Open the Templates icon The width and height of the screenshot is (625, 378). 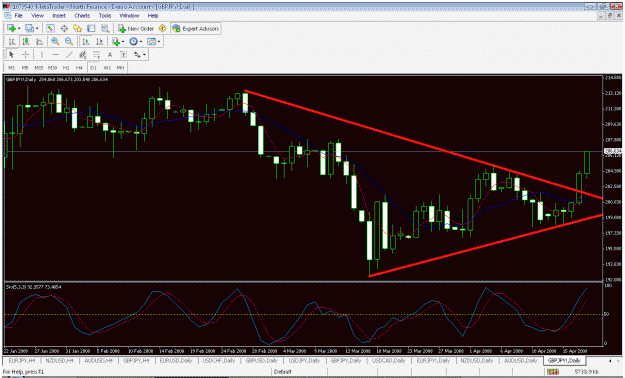[151, 41]
